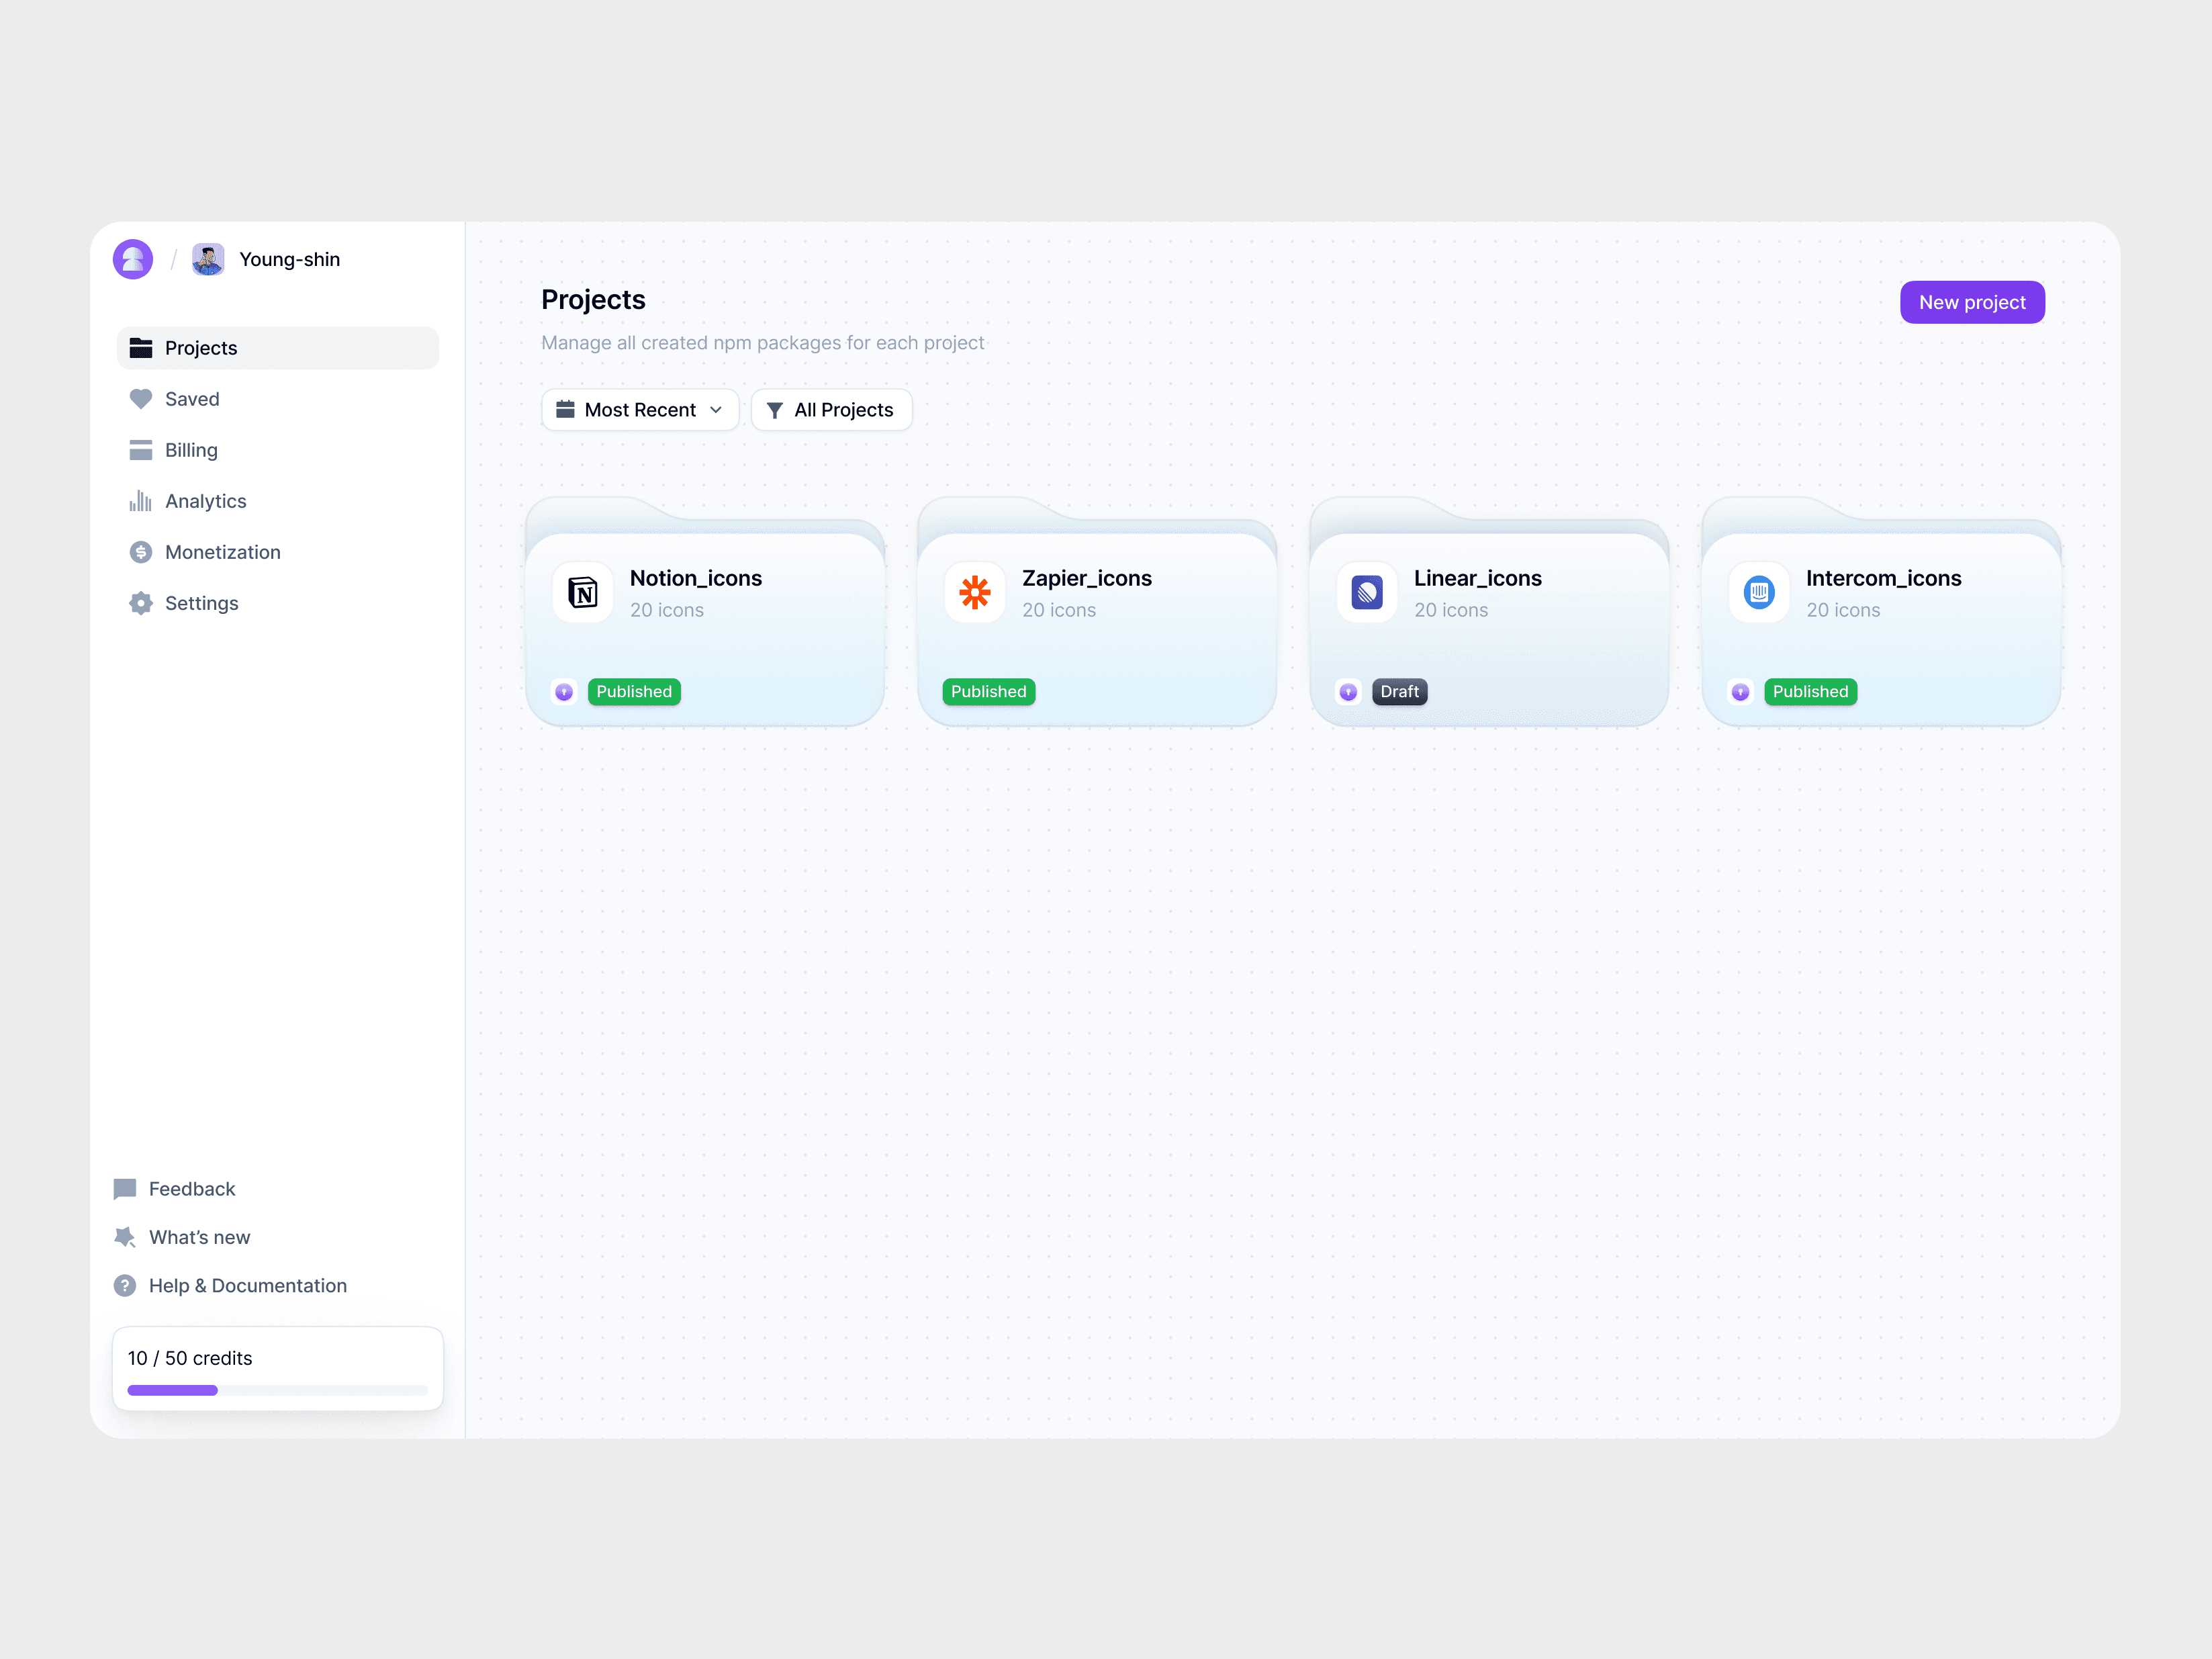The height and width of the screenshot is (1659, 2212).
Task: Click the Zapier asterisk logo icon
Action: click(x=975, y=593)
